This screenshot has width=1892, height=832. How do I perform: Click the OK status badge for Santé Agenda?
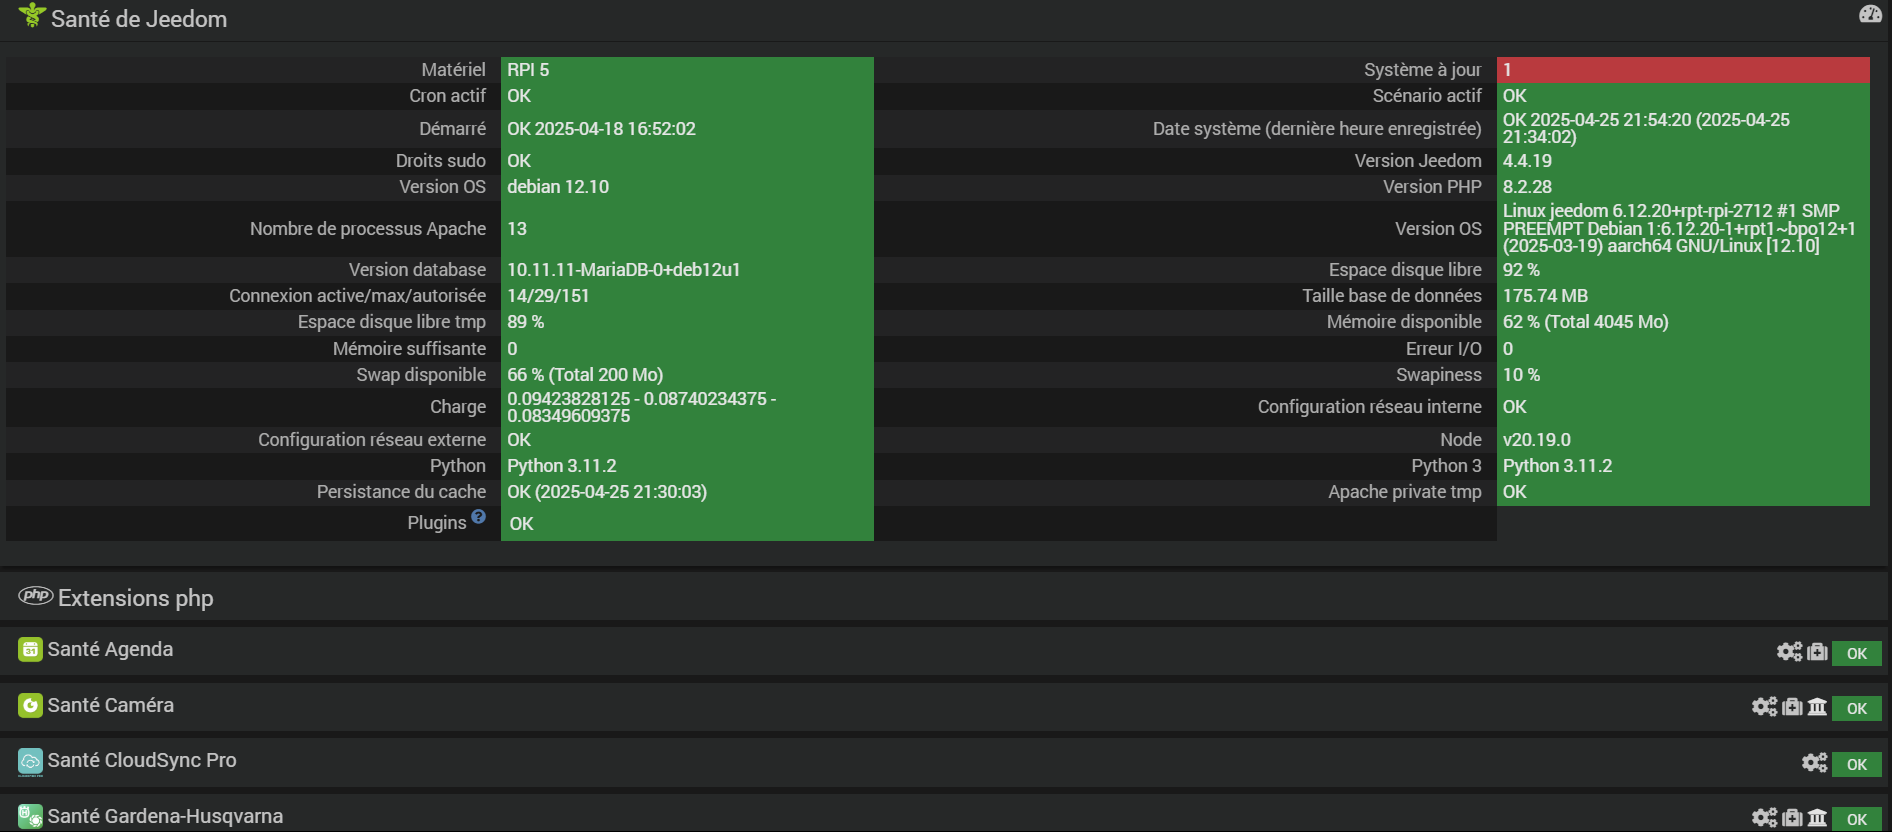coord(1857,653)
